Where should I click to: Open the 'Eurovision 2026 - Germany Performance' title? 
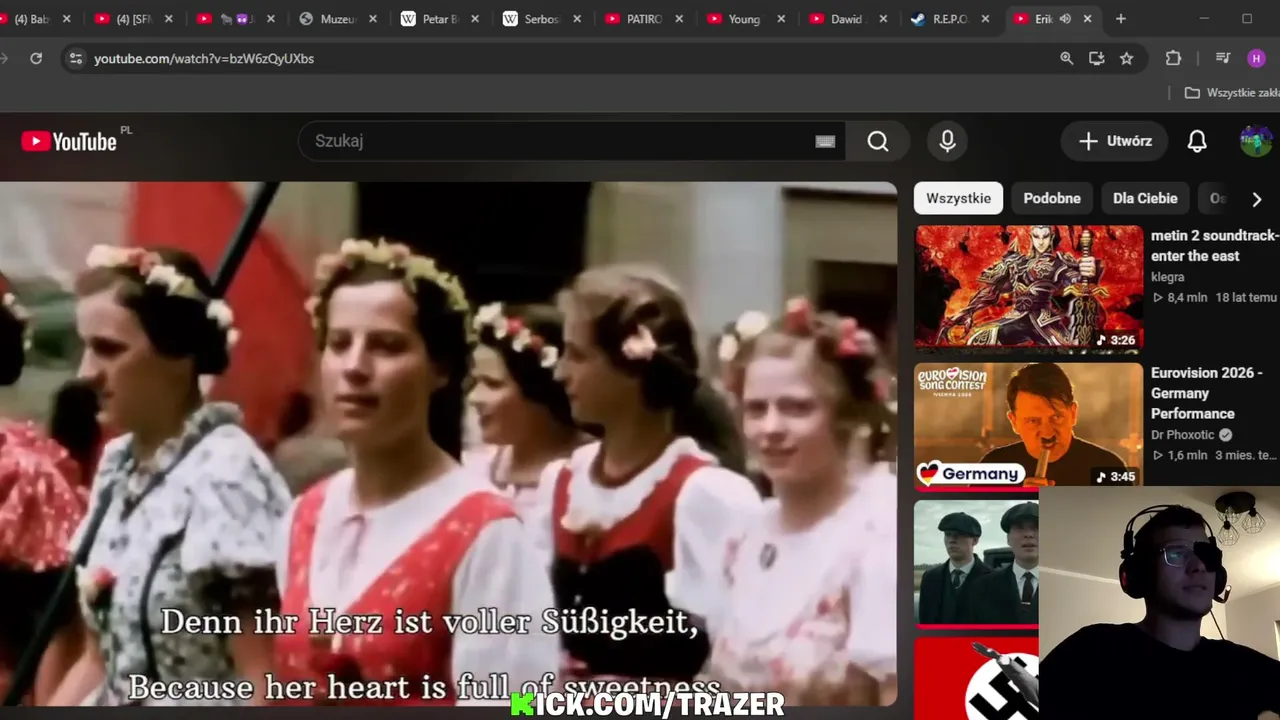point(1207,393)
